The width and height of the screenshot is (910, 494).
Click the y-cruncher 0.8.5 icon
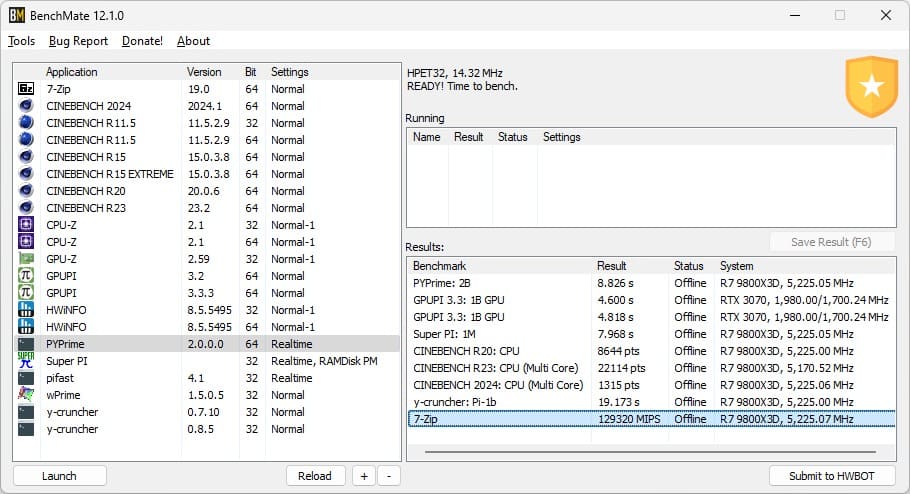(x=26, y=429)
